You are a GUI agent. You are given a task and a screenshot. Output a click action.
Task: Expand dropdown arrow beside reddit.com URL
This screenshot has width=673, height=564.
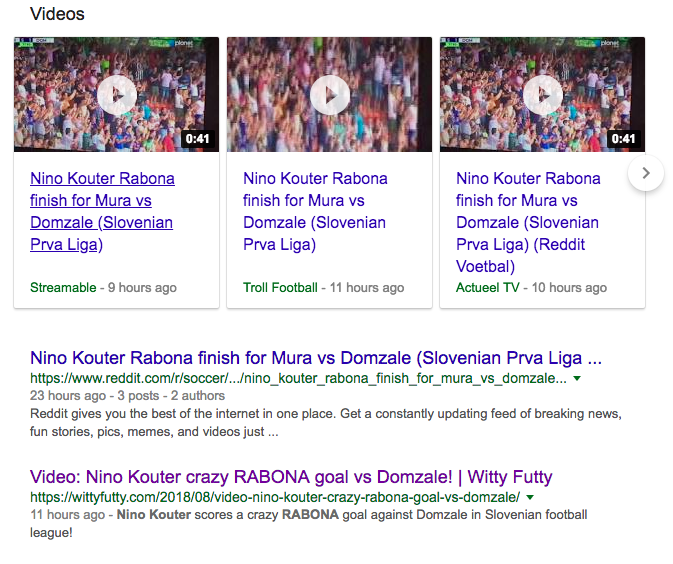click(577, 380)
